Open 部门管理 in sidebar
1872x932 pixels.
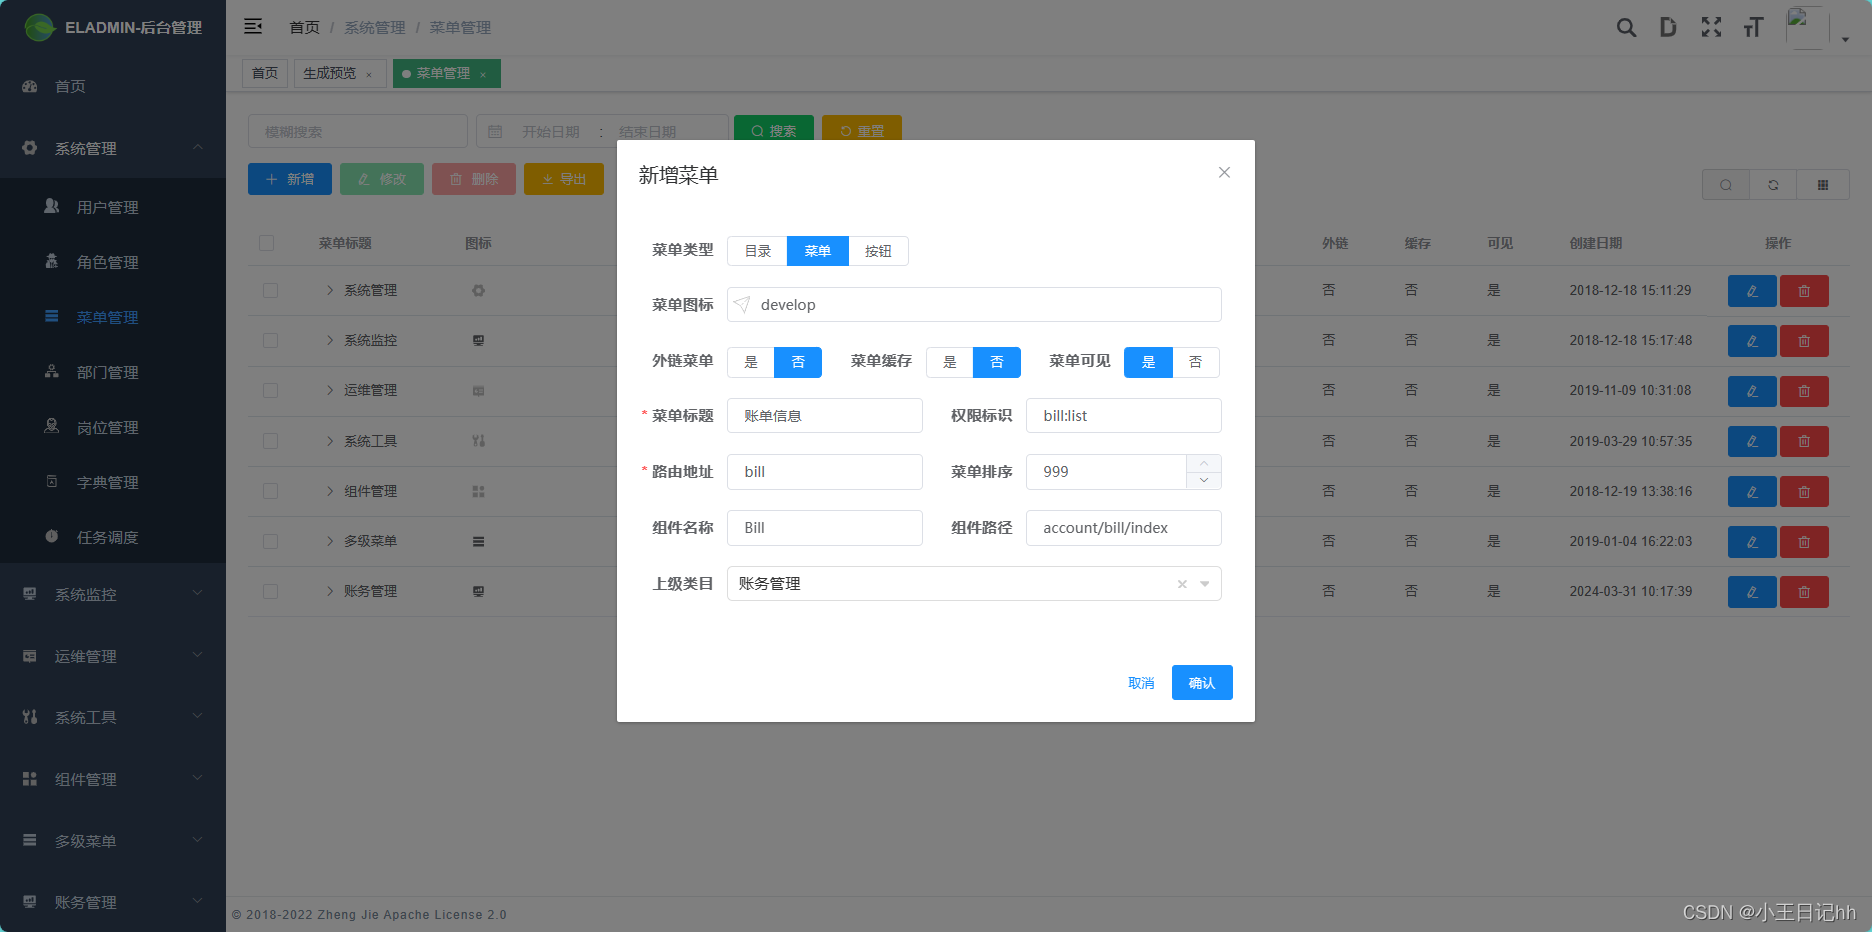[113, 372]
